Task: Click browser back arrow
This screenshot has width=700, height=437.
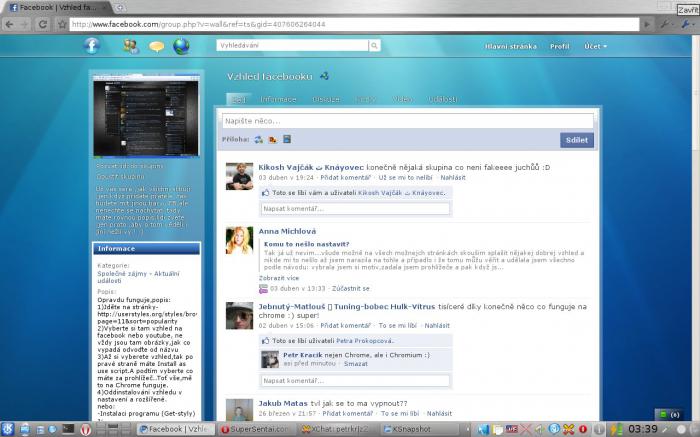Action: (9, 24)
